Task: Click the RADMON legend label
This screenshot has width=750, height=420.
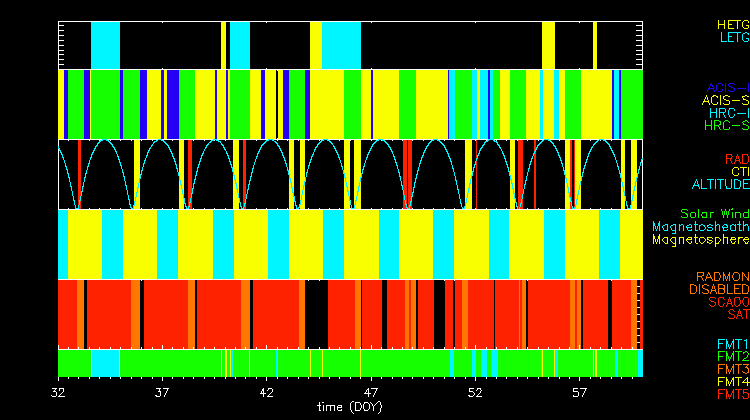Action: click(x=723, y=276)
